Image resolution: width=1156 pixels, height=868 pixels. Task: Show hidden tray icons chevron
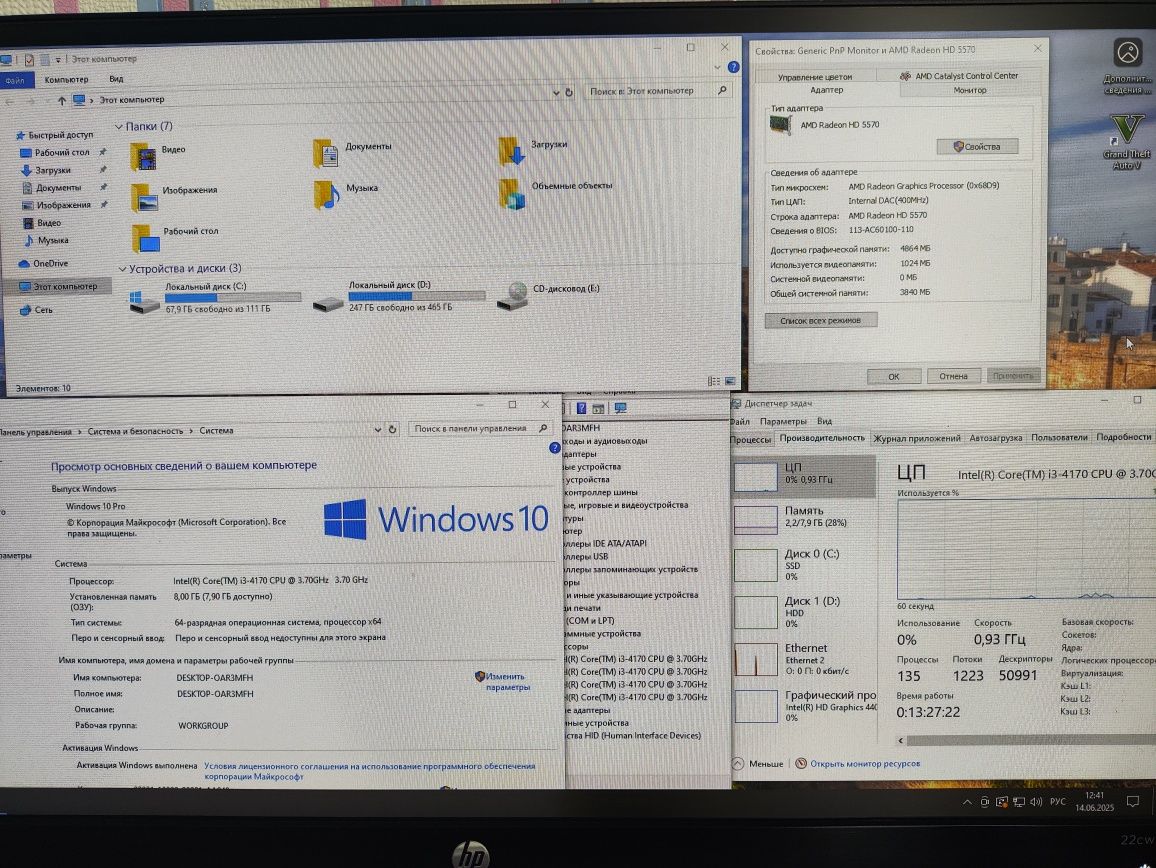coord(967,802)
